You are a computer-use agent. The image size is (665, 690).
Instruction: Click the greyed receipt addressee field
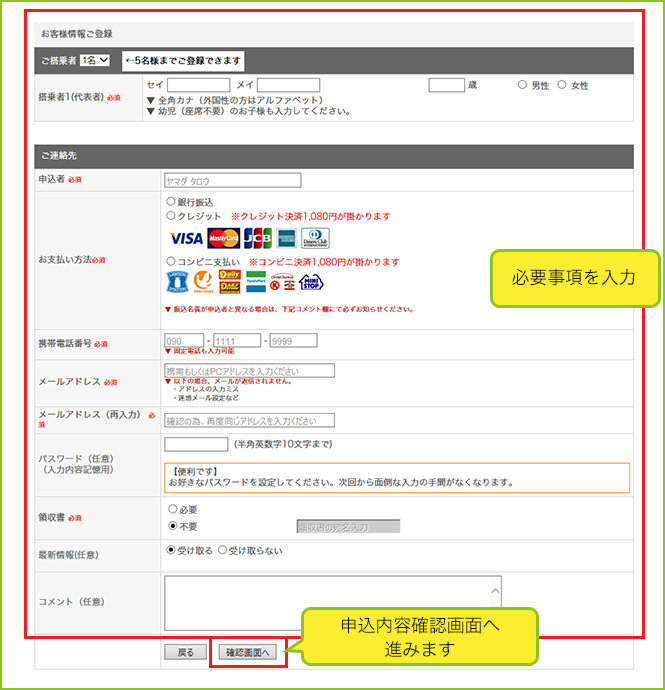pos(349,526)
